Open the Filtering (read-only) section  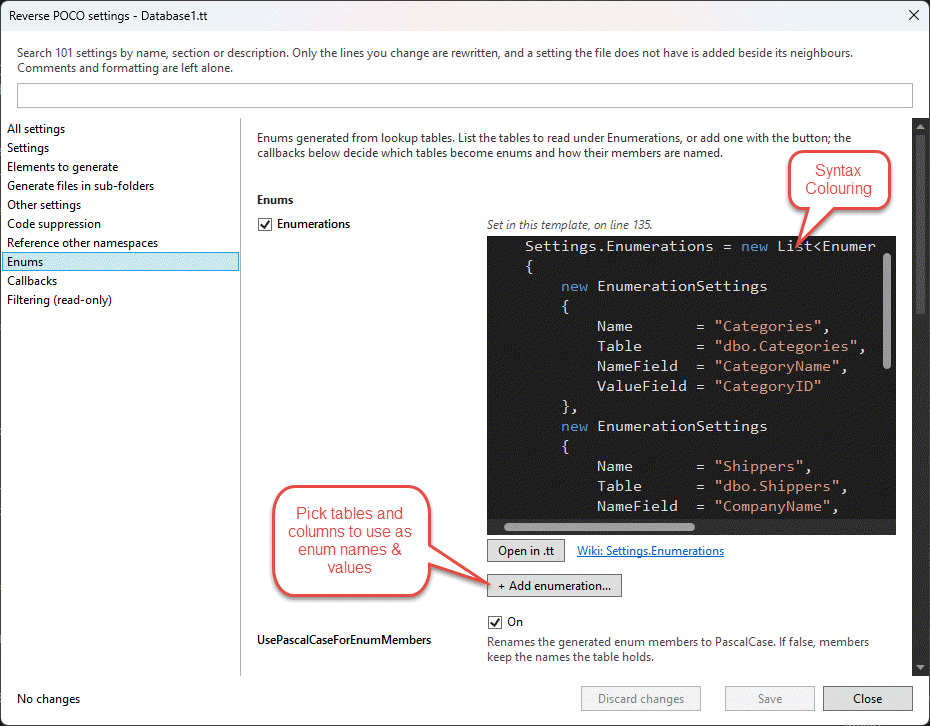pos(59,300)
